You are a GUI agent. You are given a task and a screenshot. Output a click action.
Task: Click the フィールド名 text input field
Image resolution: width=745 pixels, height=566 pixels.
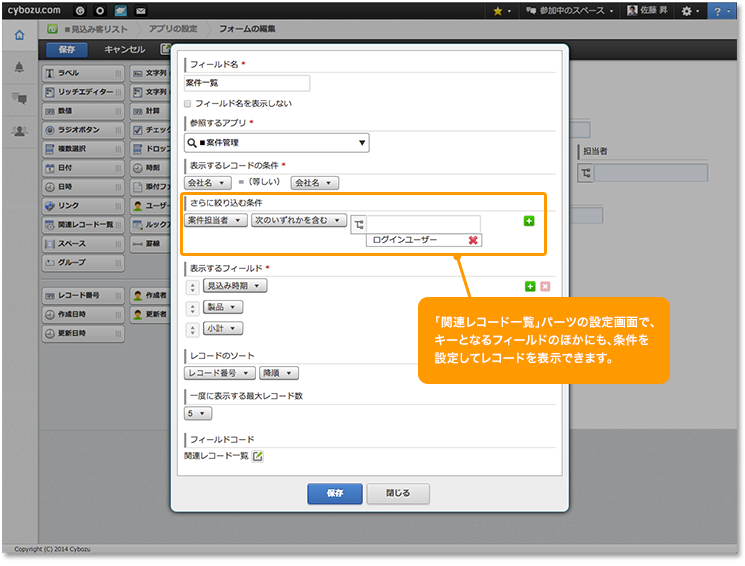tap(247, 84)
